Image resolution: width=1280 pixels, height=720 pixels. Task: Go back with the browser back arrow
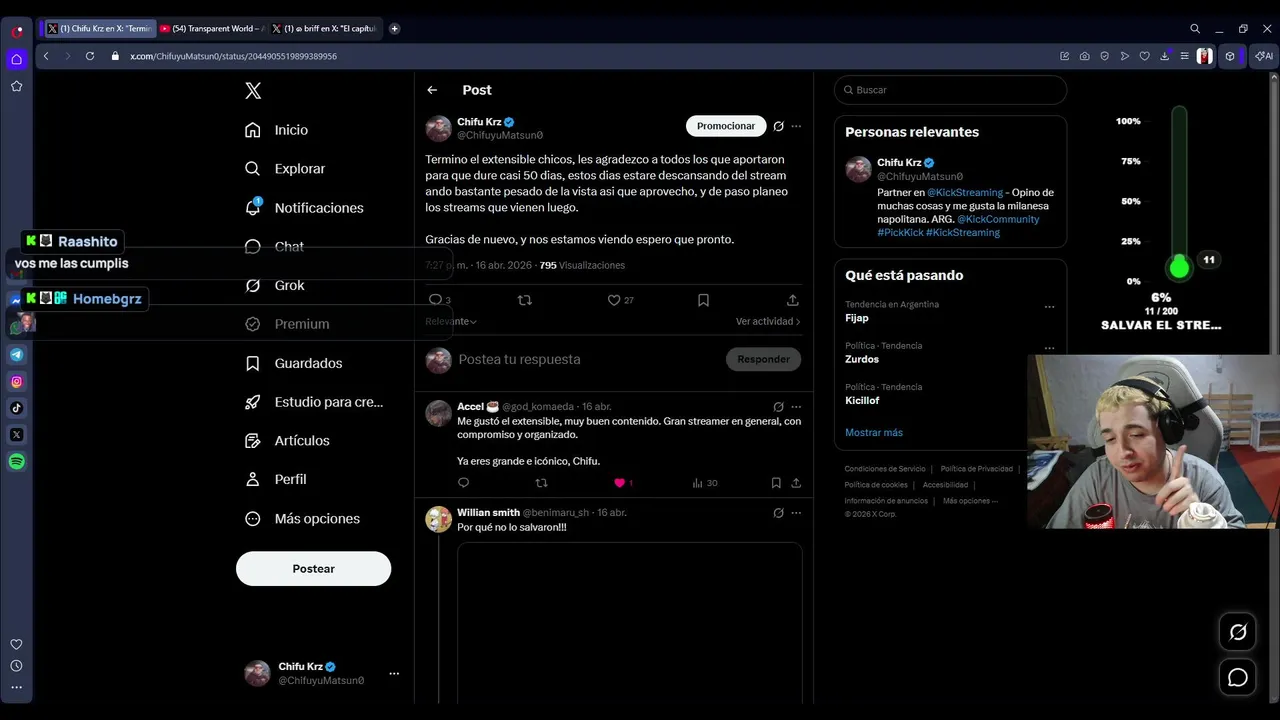pos(46,56)
